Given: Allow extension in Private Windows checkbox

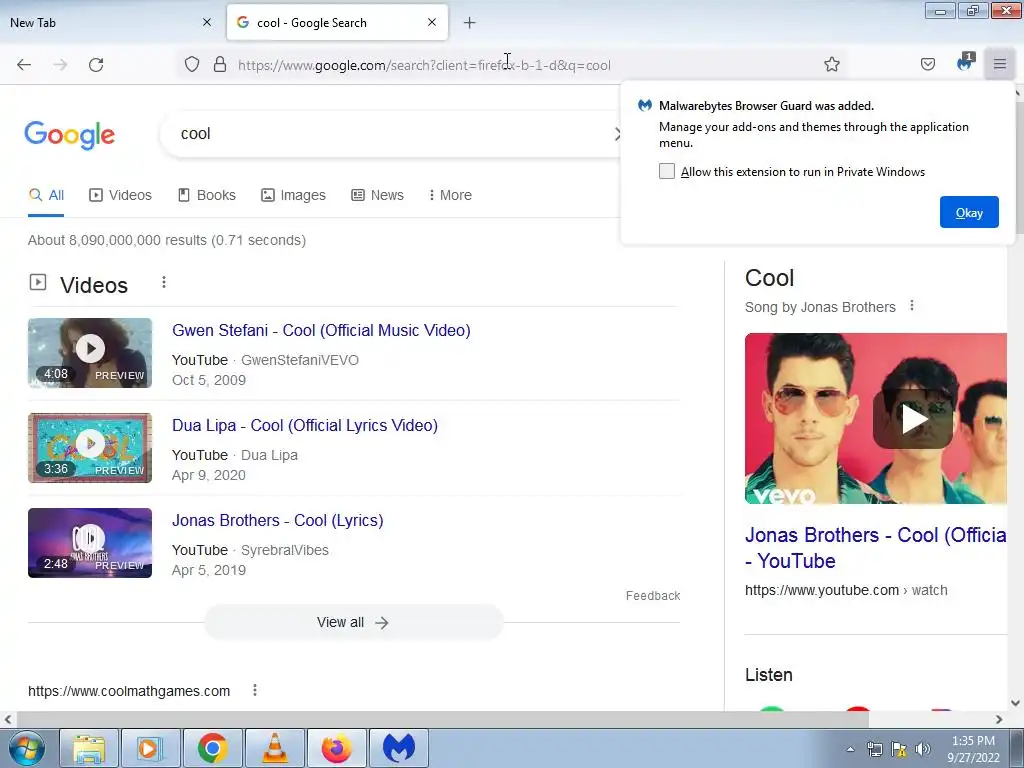Looking at the screenshot, I should tap(667, 171).
